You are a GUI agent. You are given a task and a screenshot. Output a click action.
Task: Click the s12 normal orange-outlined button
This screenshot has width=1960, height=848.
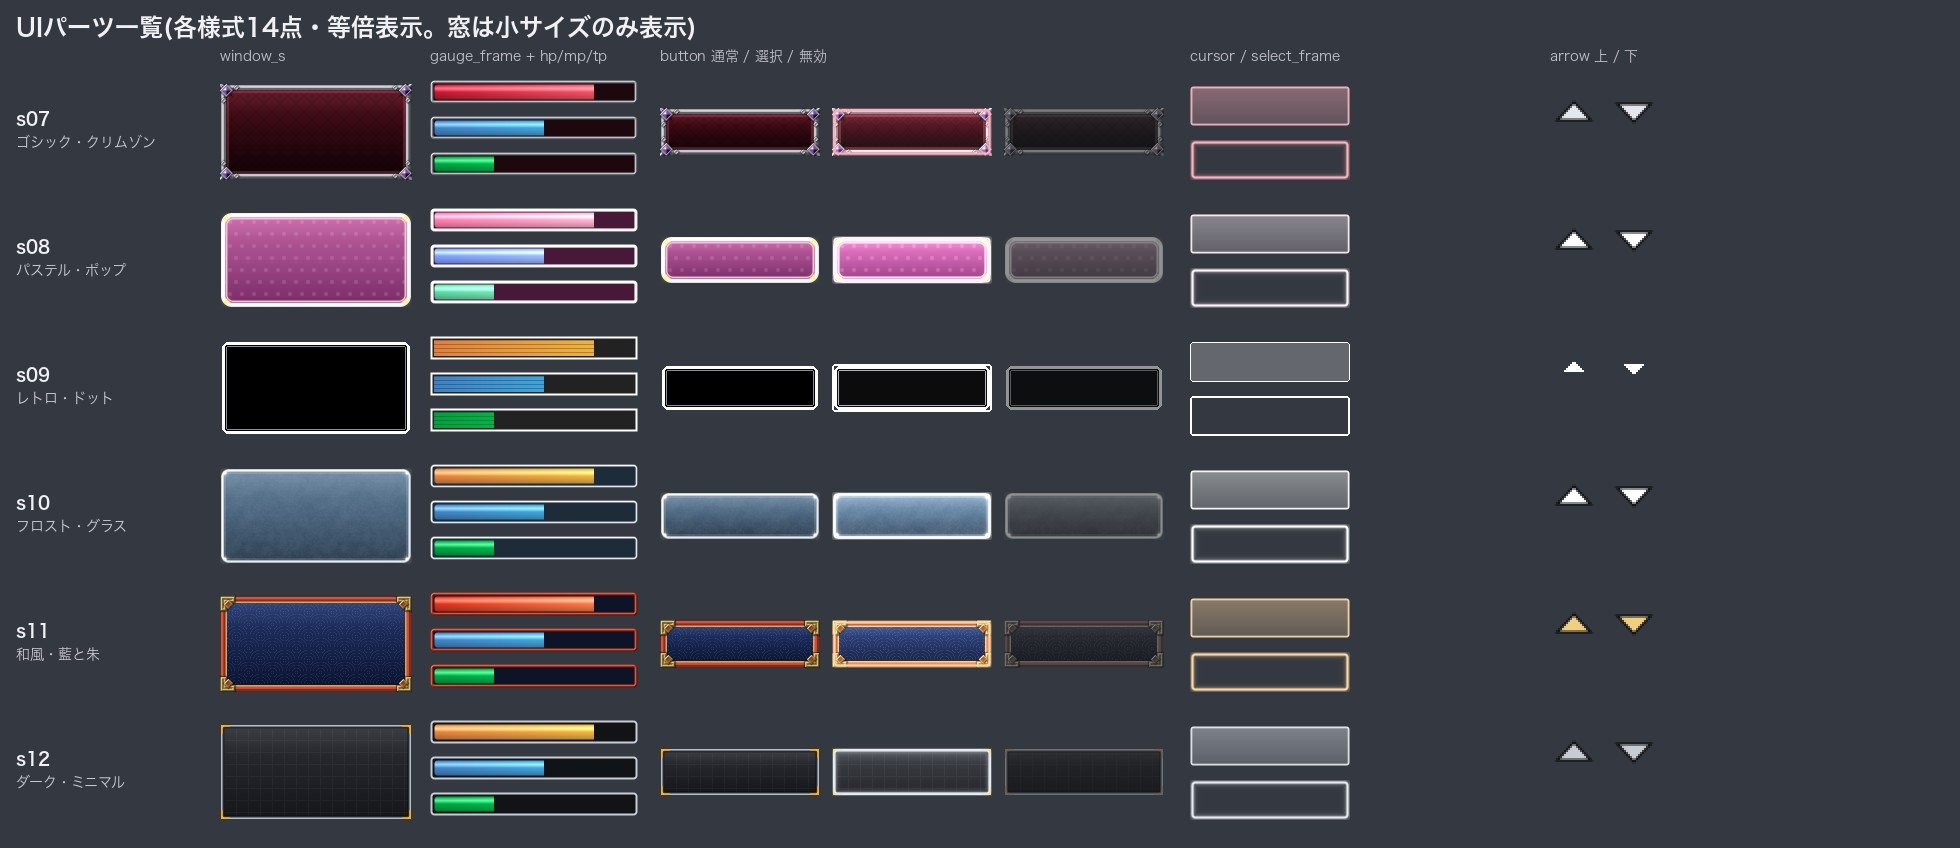740,772
